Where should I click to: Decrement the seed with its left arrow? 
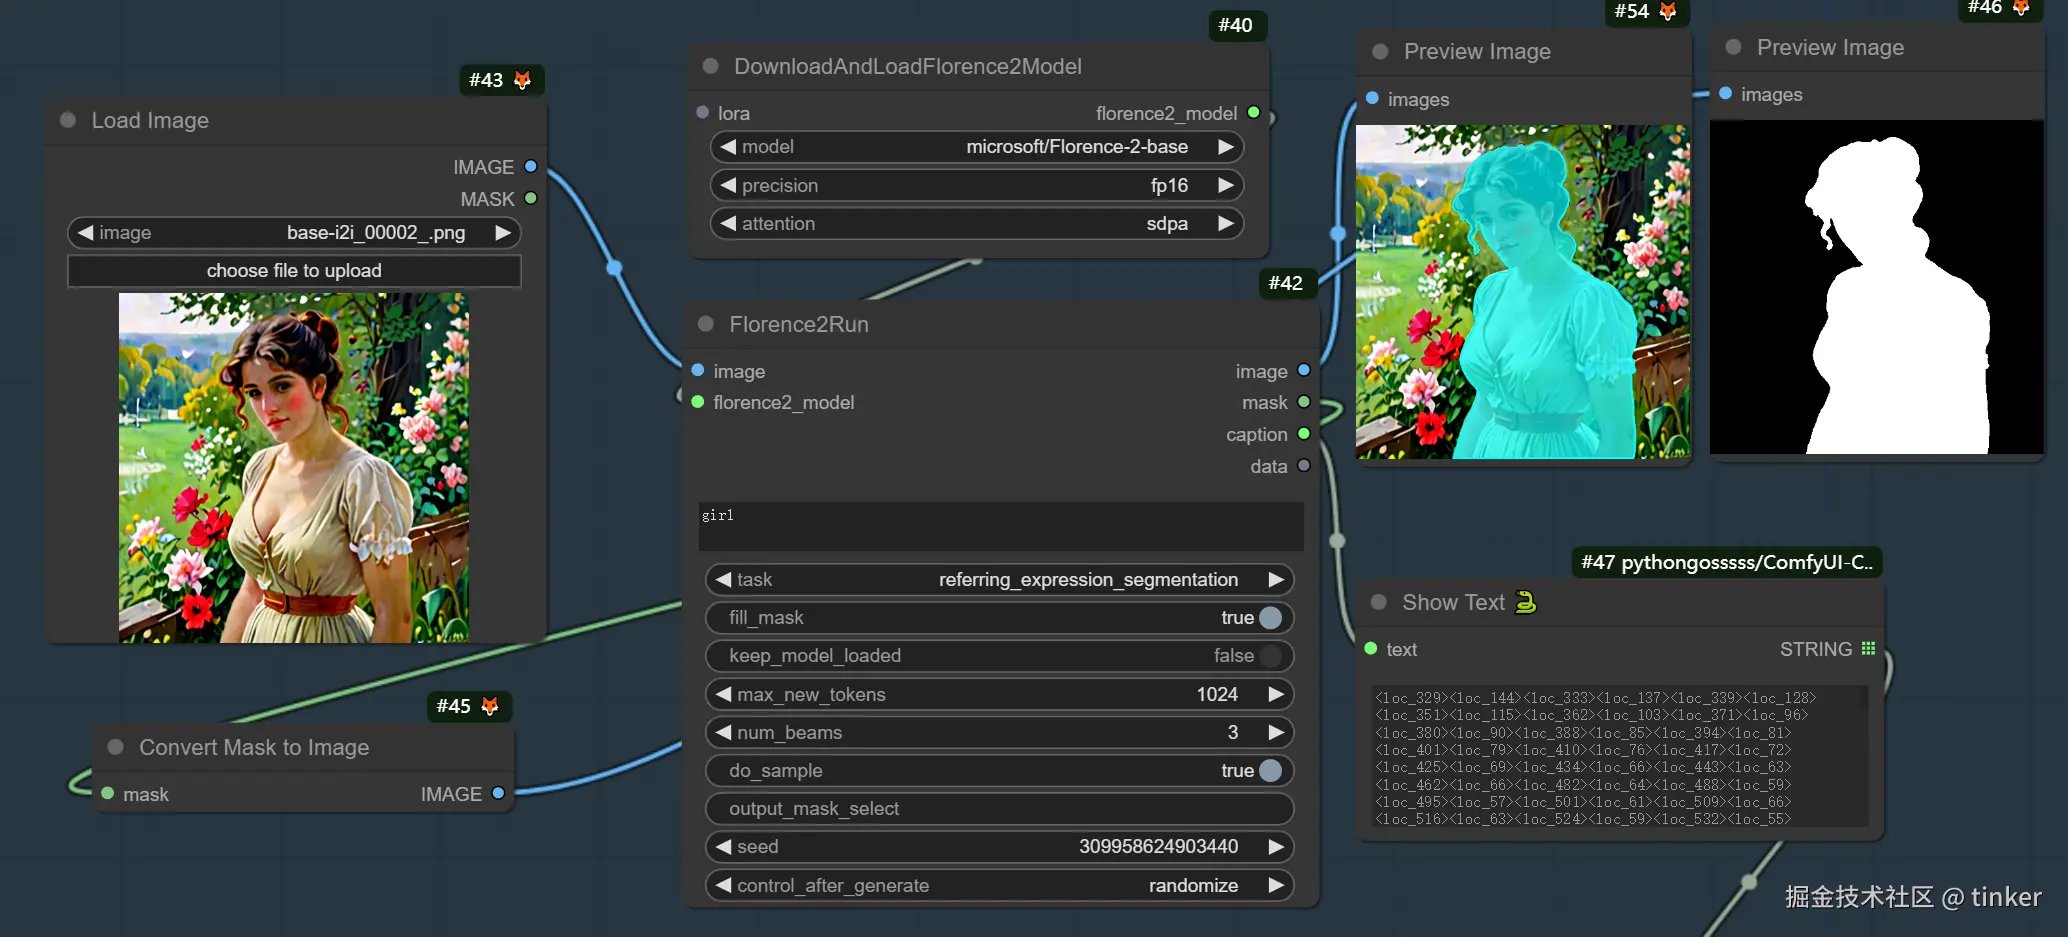tap(723, 847)
